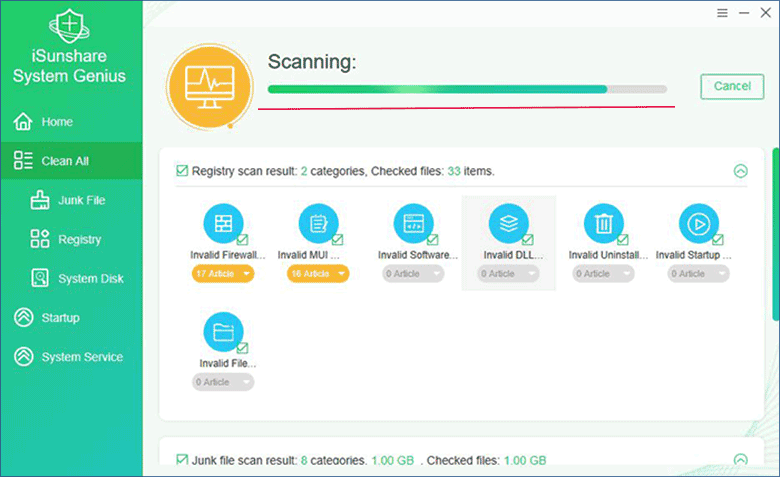The width and height of the screenshot is (780, 477).
Task: Click the Invalid MUI cache icon
Action: [317, 222]
